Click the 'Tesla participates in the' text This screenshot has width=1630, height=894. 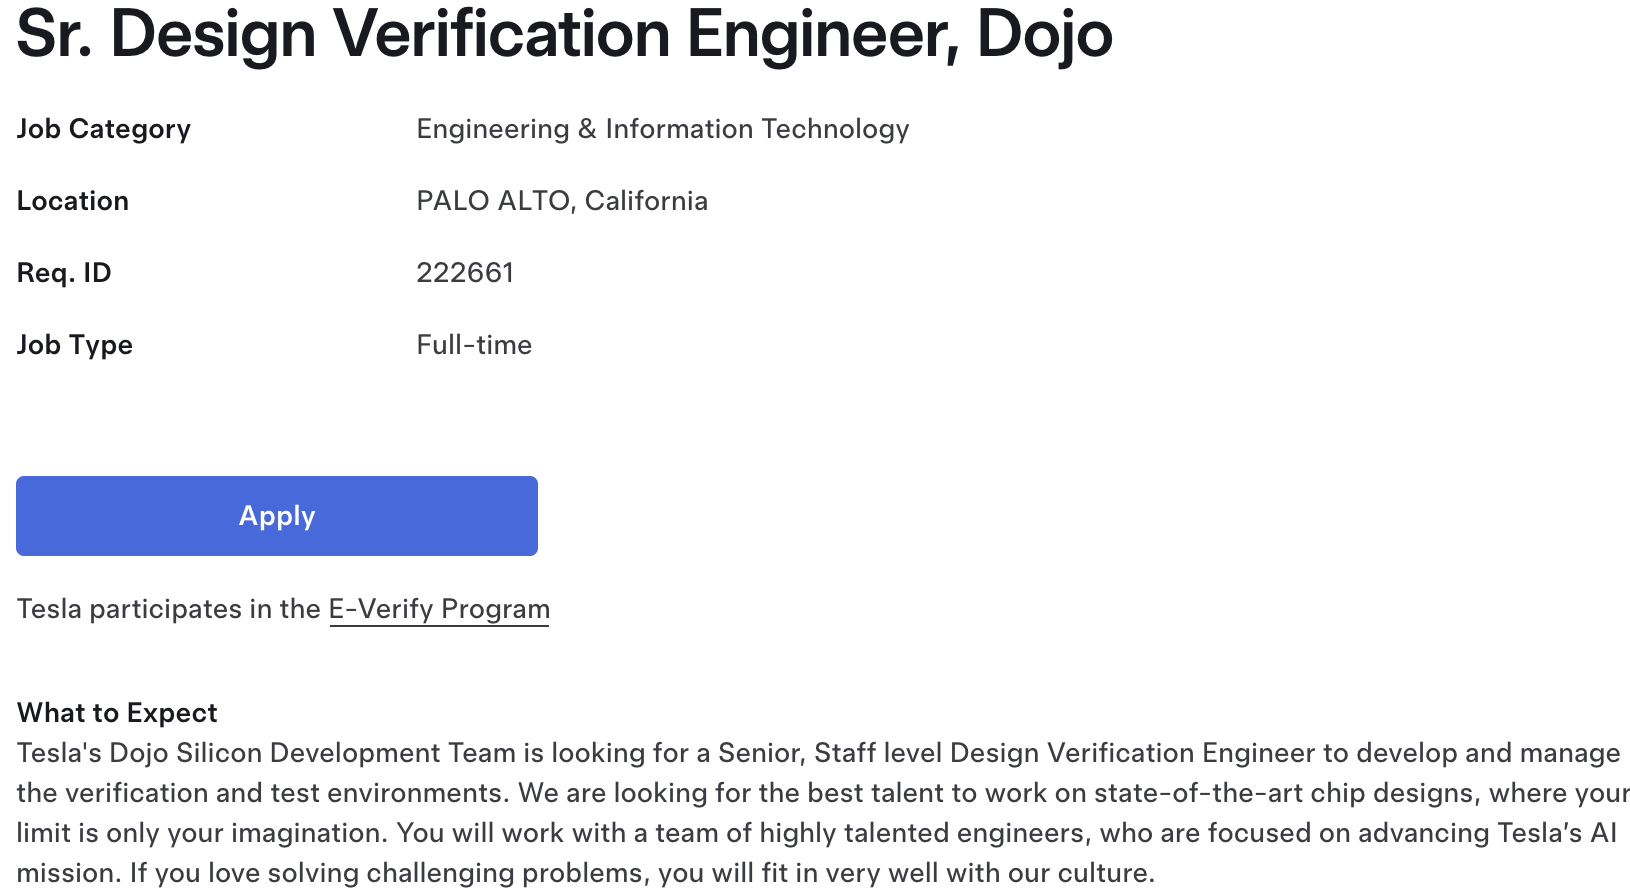click(169, 609)
